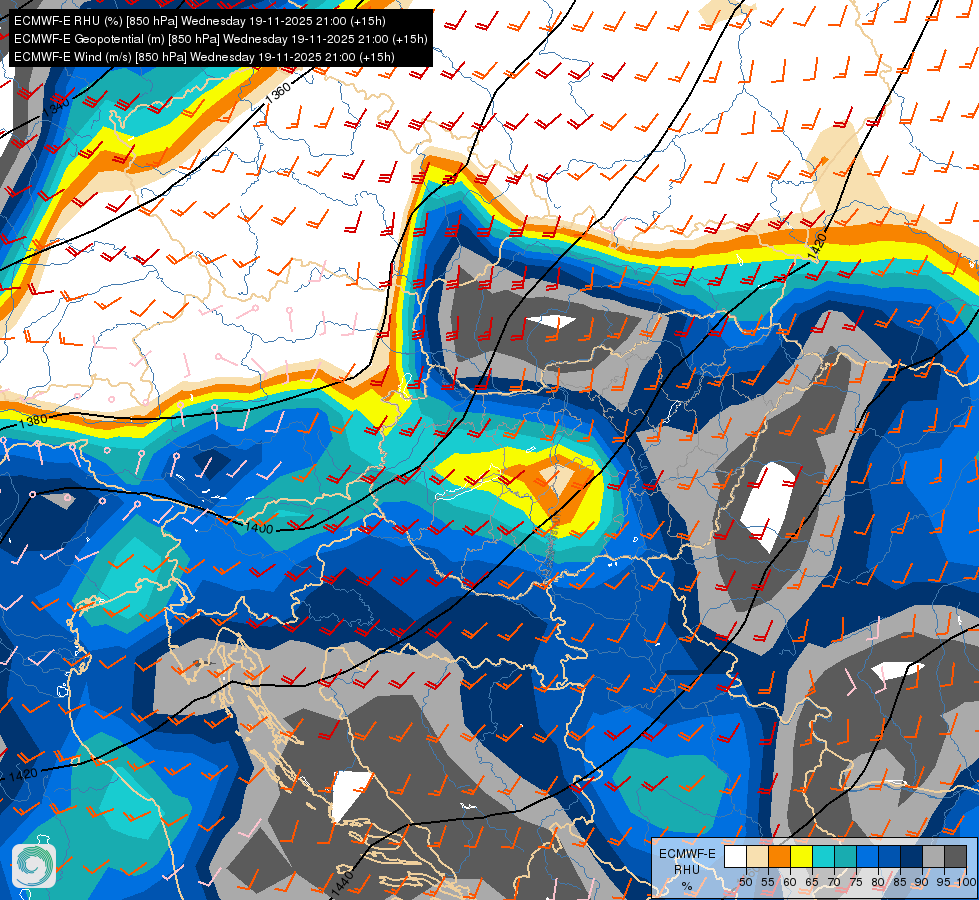The width and height of the screenshot is (979, 900).
Task: Select the ECMWF-E Geopotential (m) title line
Action: (220, 39)
